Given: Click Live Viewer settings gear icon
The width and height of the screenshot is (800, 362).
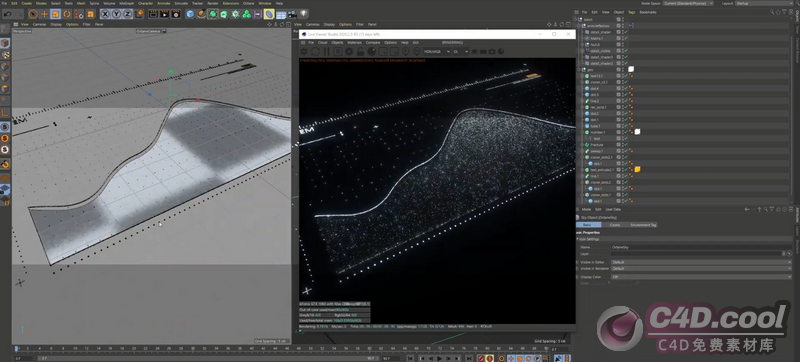Looking at the screenshot, I should tap(304, 51).
